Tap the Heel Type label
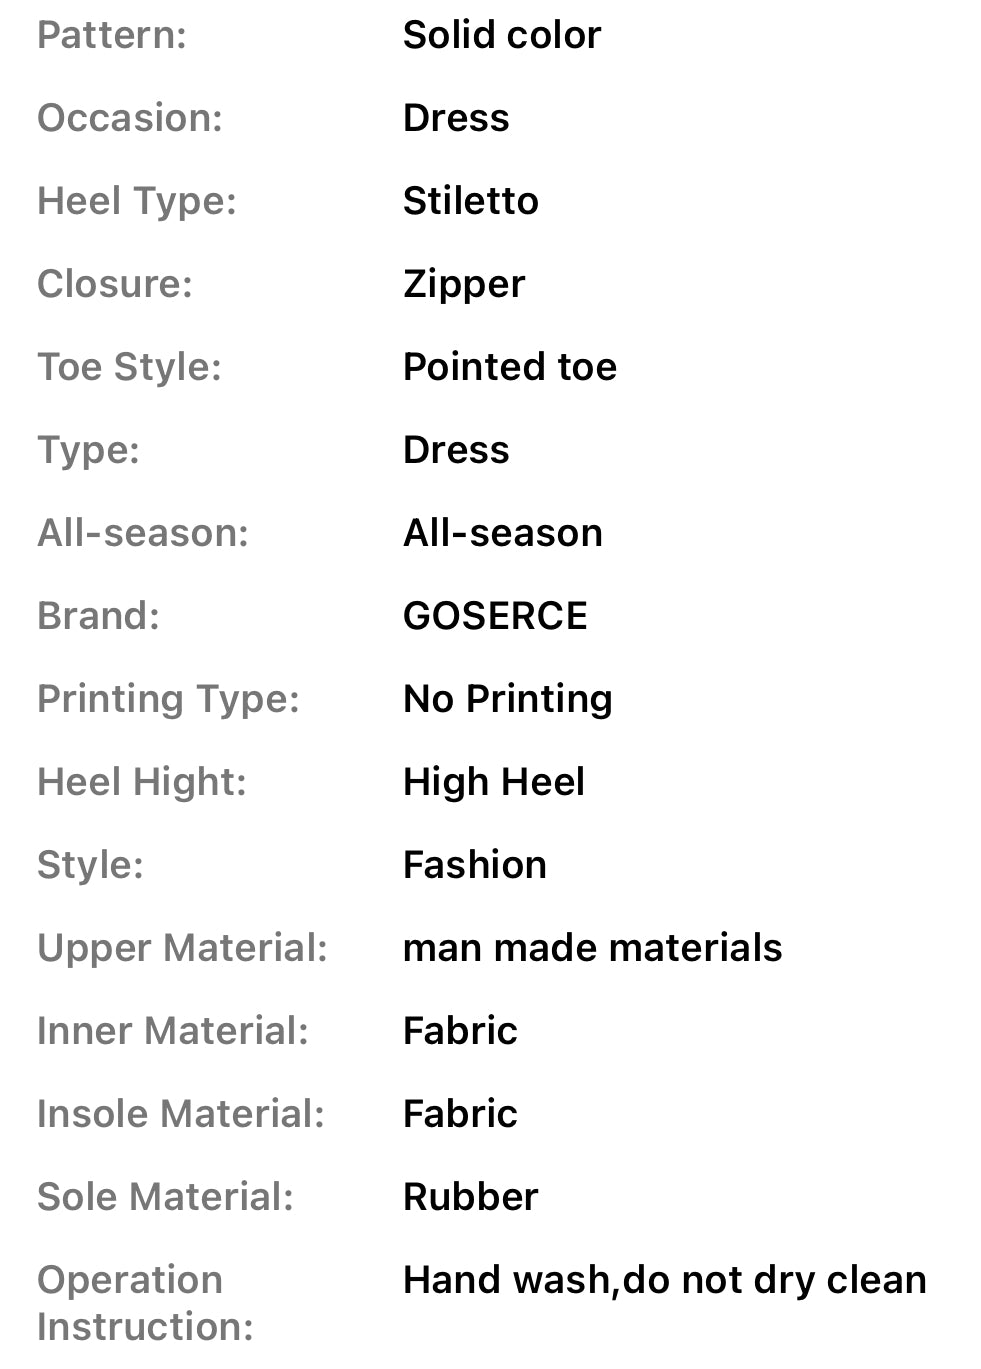The image size is (981, 1369). tap(137, 201)
